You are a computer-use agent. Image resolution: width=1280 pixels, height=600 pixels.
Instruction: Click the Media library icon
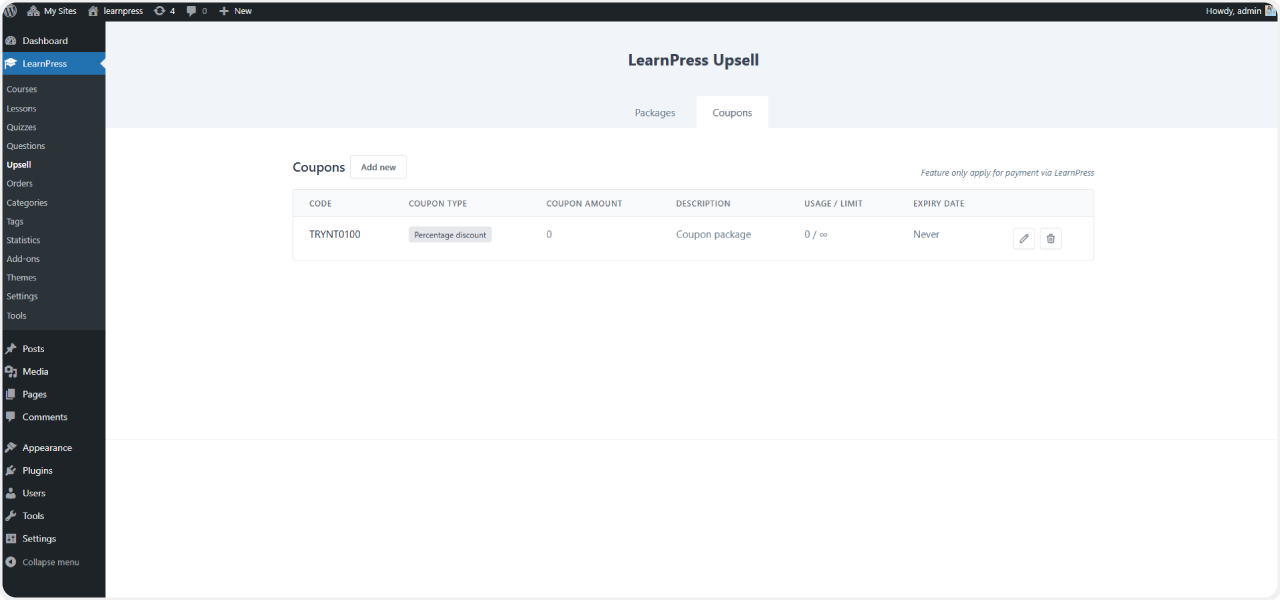[12, 371]
